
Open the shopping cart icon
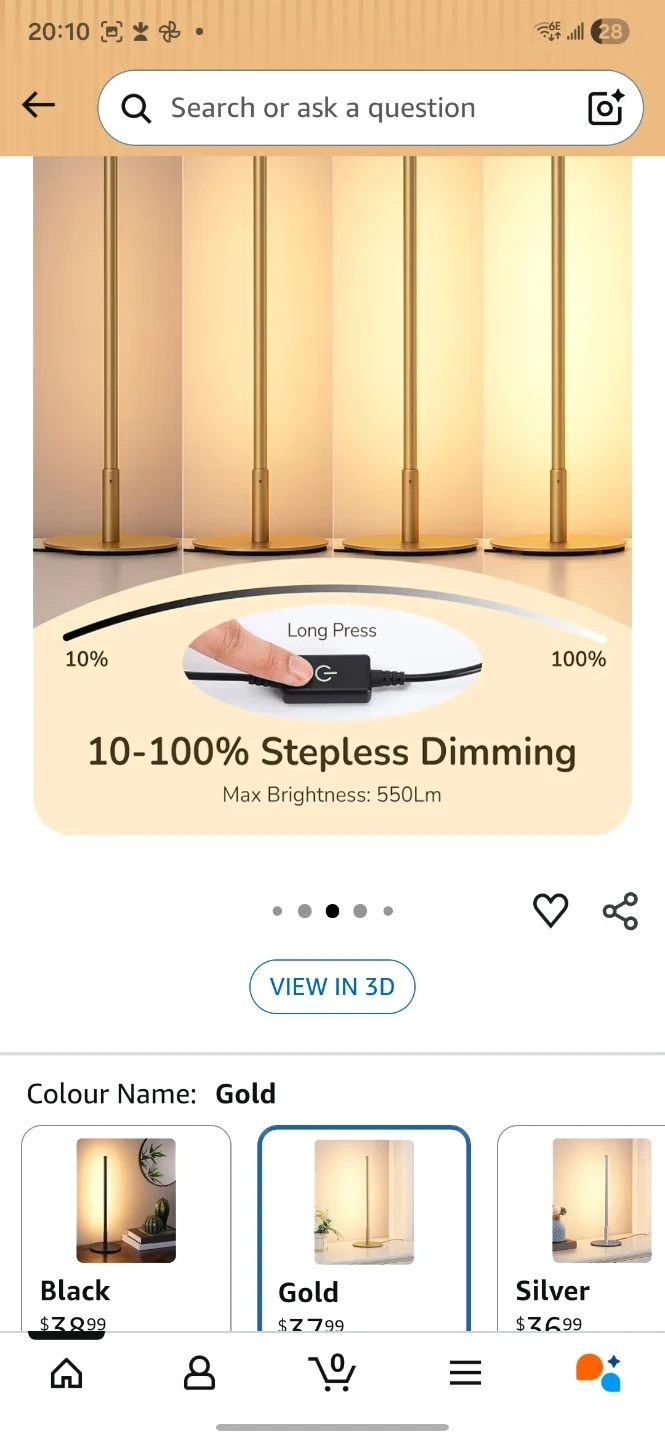pos(332,1372)
